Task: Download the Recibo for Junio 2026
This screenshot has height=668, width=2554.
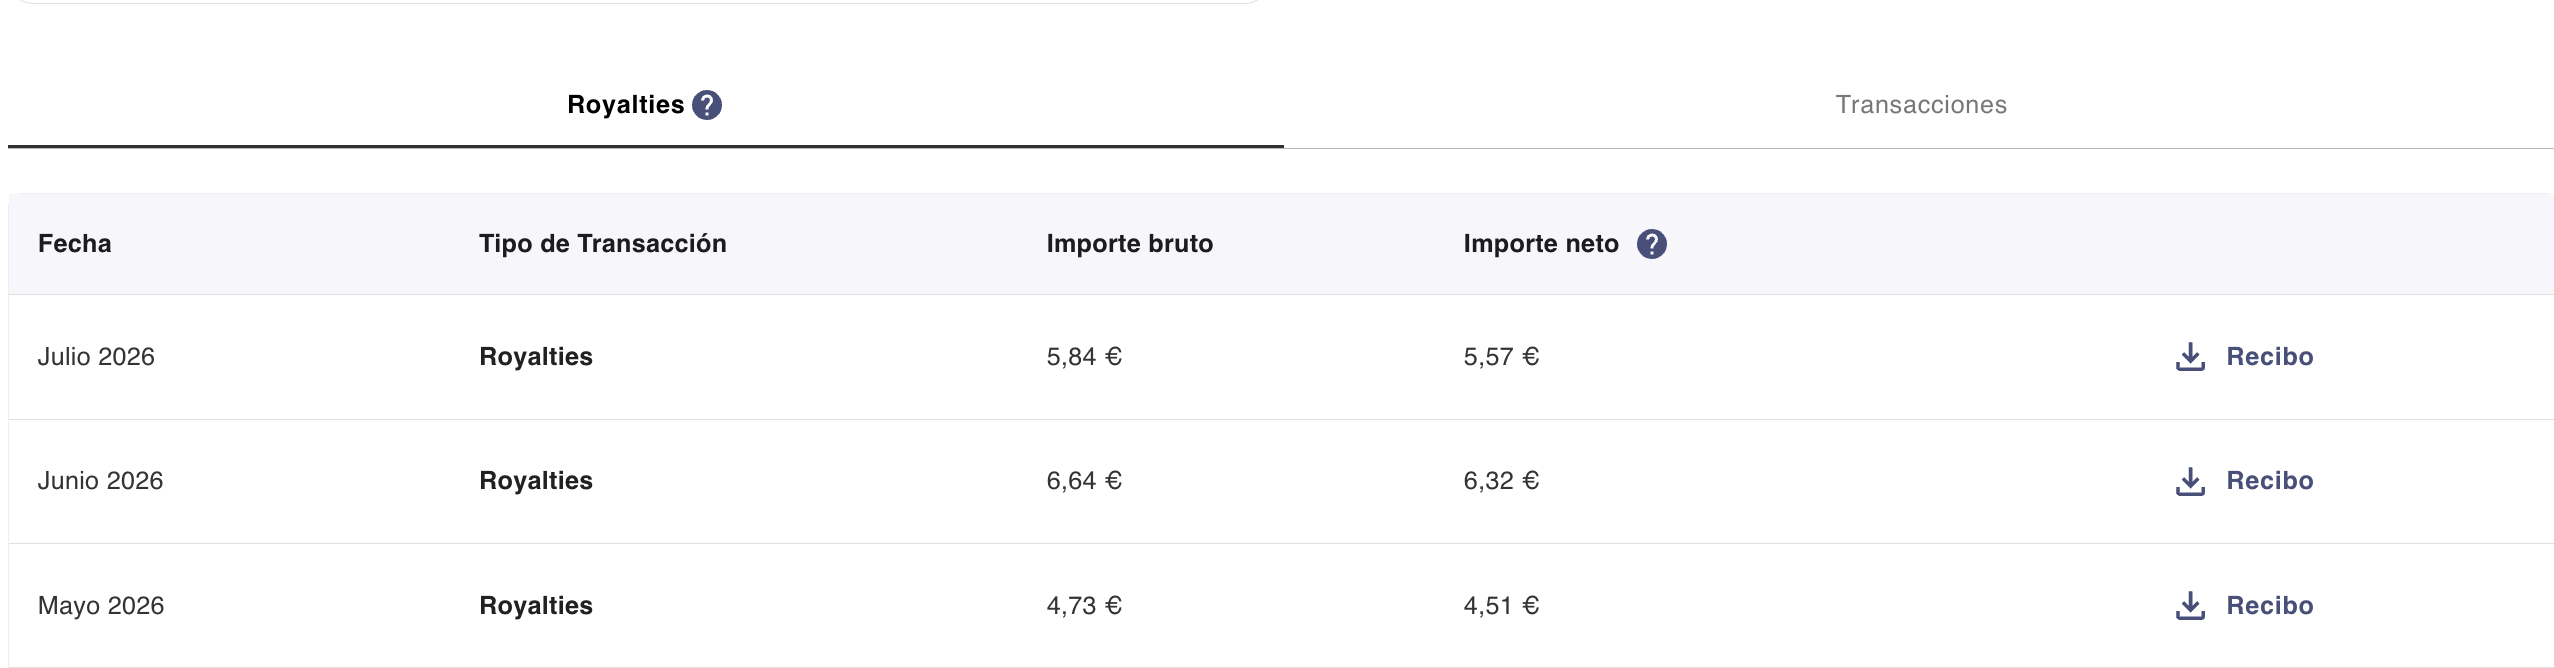Action: click(x=2244, y=481)
